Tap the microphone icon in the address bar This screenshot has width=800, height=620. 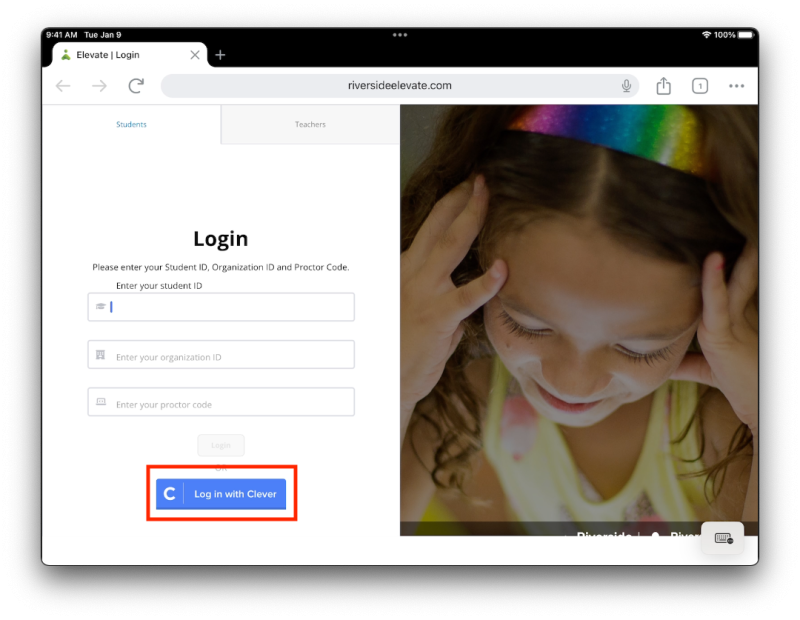[x=626, y=86]
